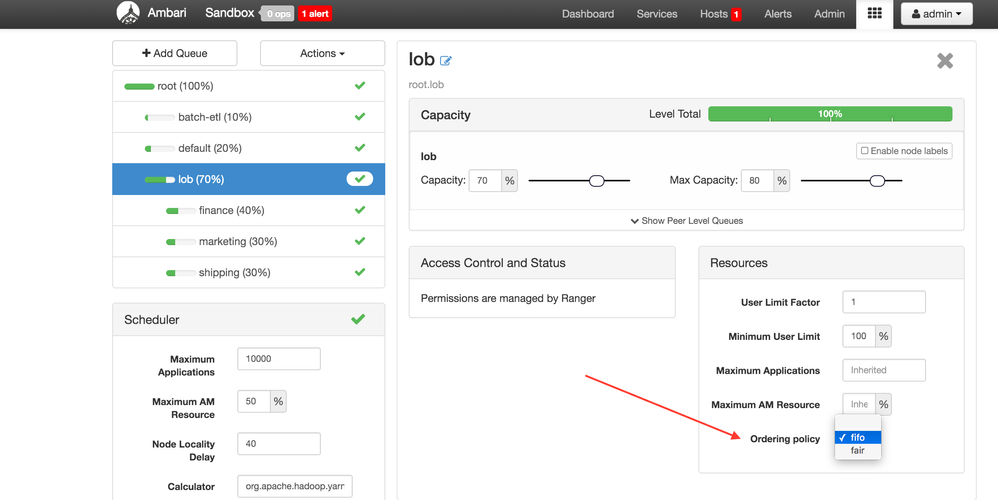Viewport: 998px width, 500px height.
Task: Select fair ordering policy option
Action: (858, 450)
